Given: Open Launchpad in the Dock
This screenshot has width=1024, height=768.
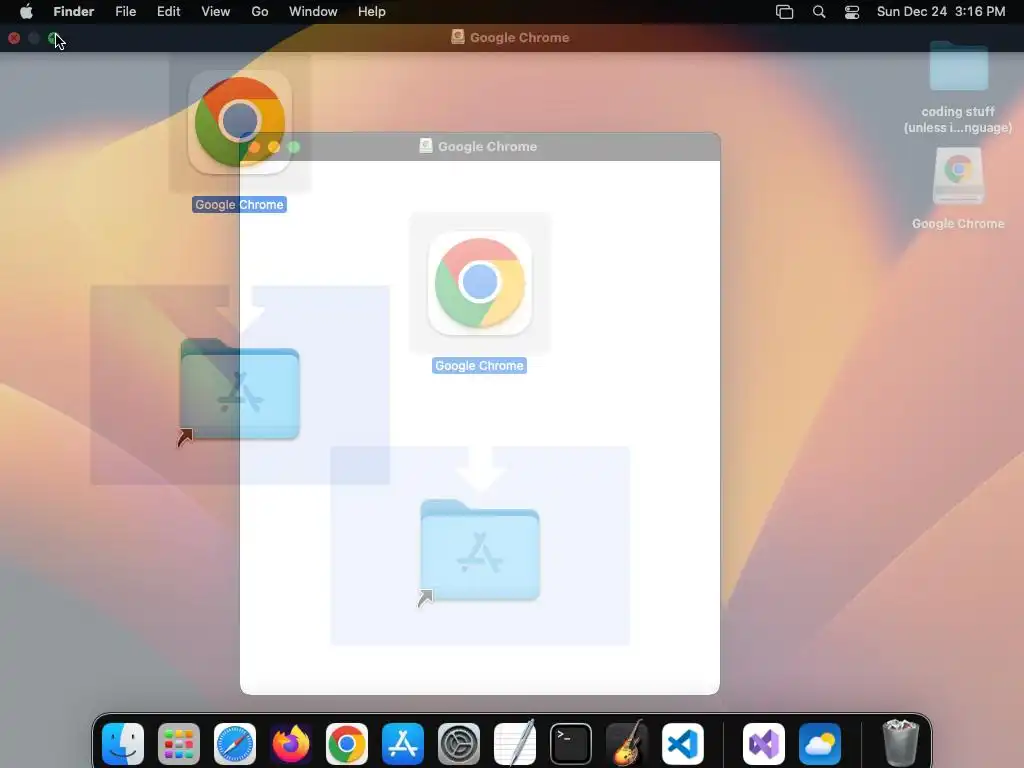Looking at the screenshot, I should [179, 744].
